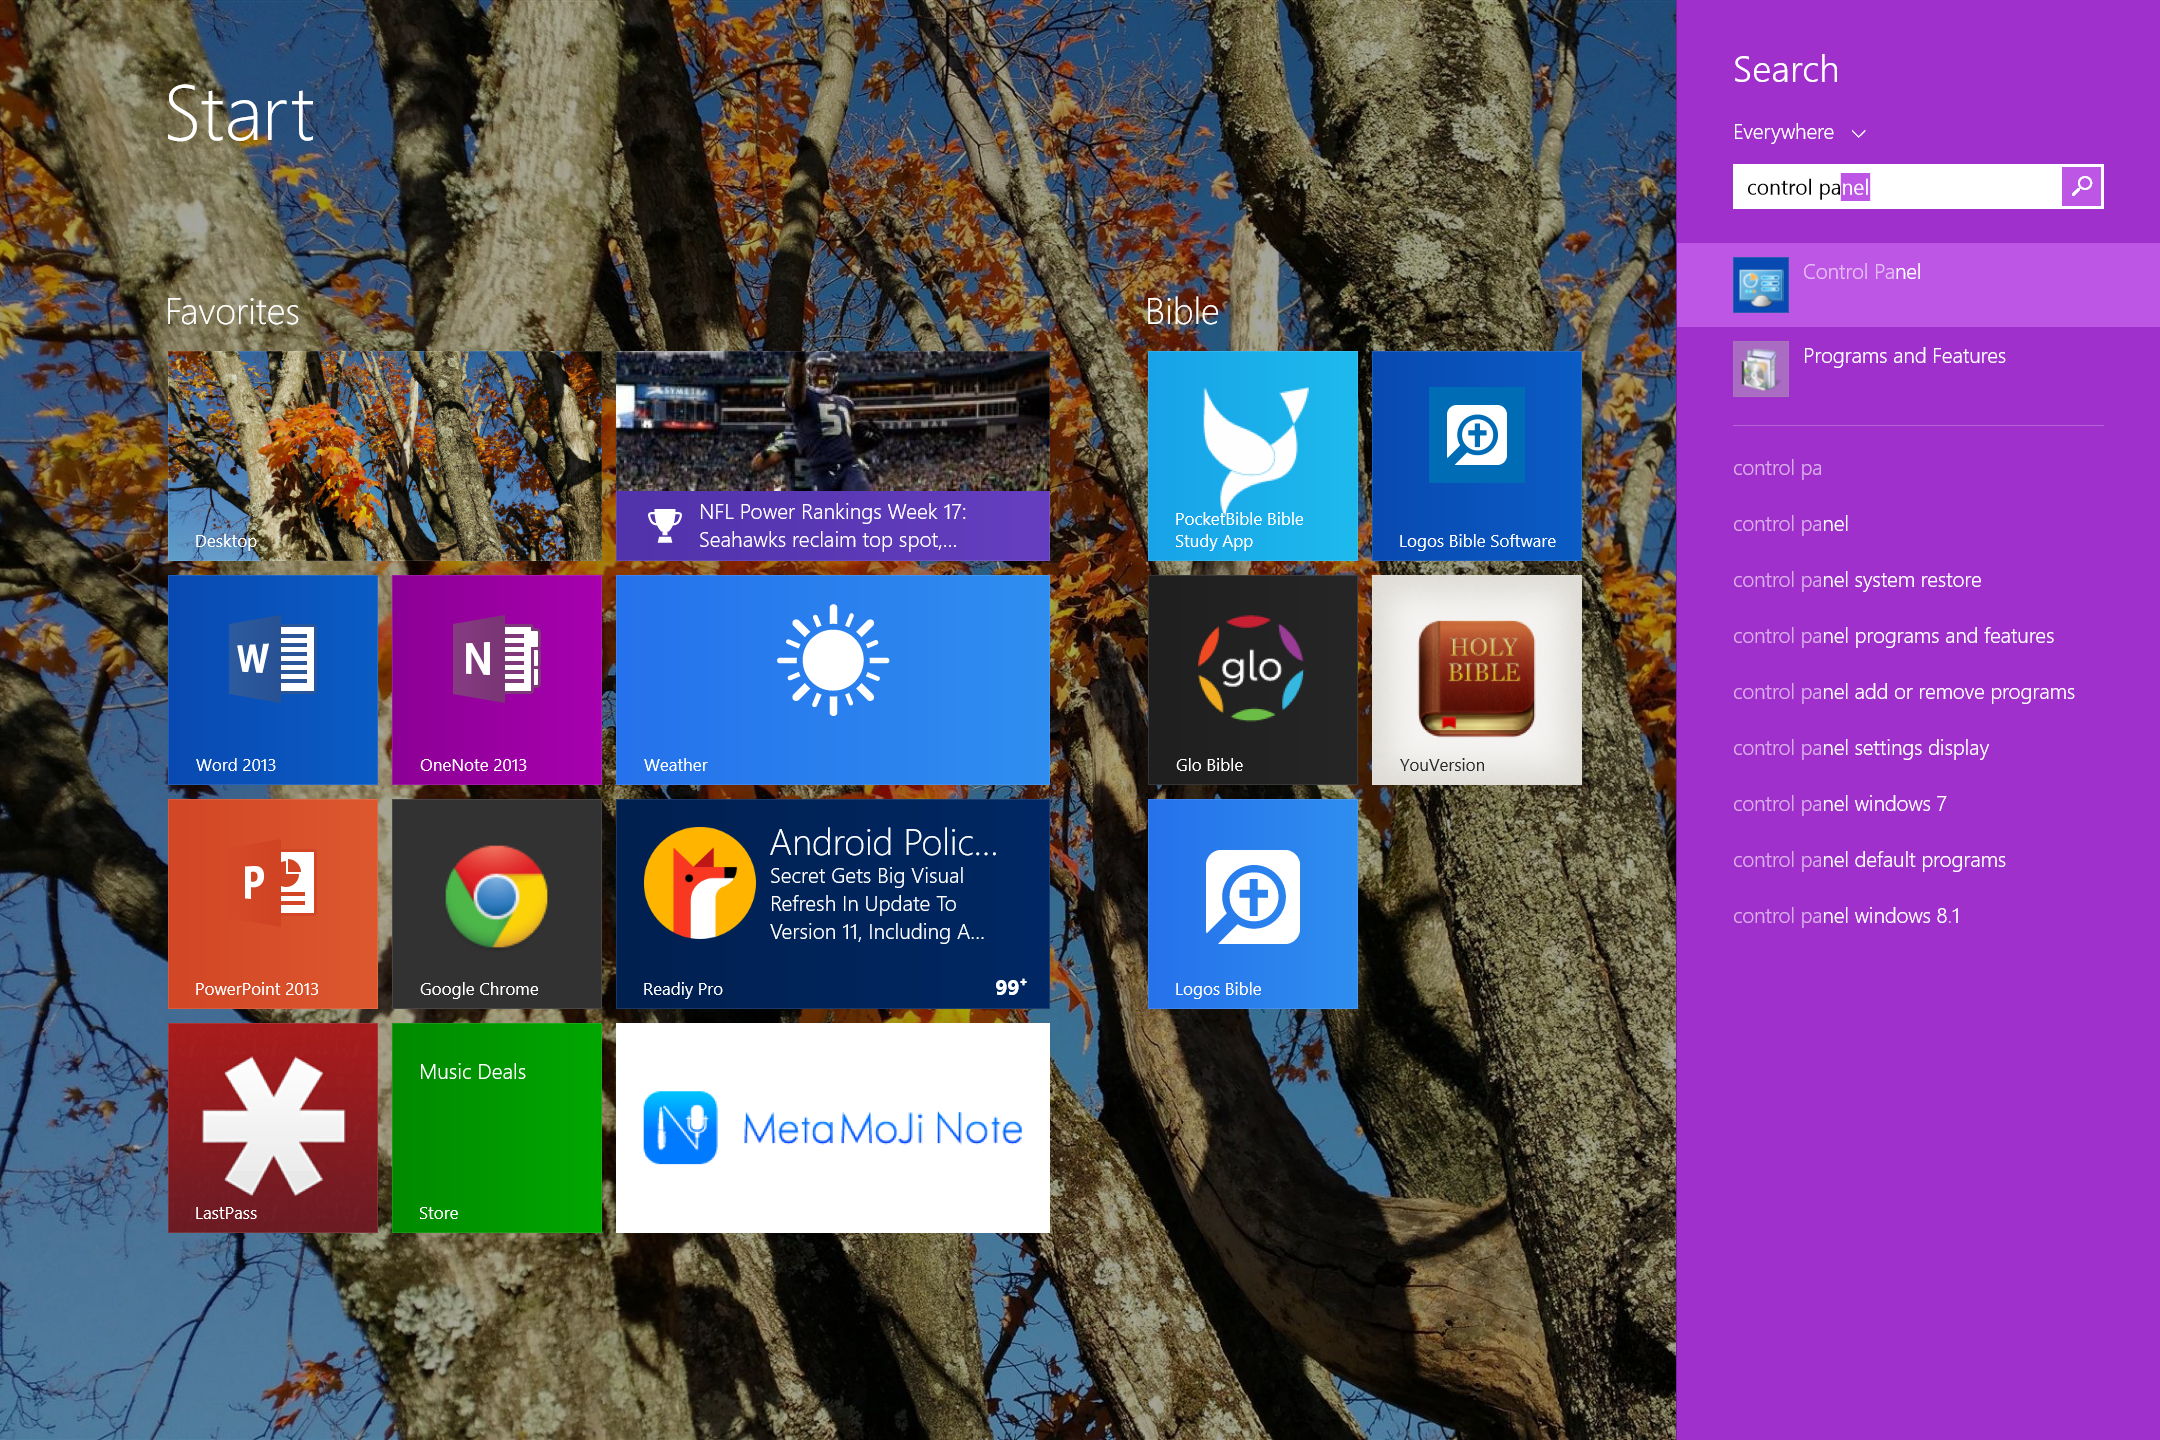Open PowerPoint 2013 tile

click(273, 904)
